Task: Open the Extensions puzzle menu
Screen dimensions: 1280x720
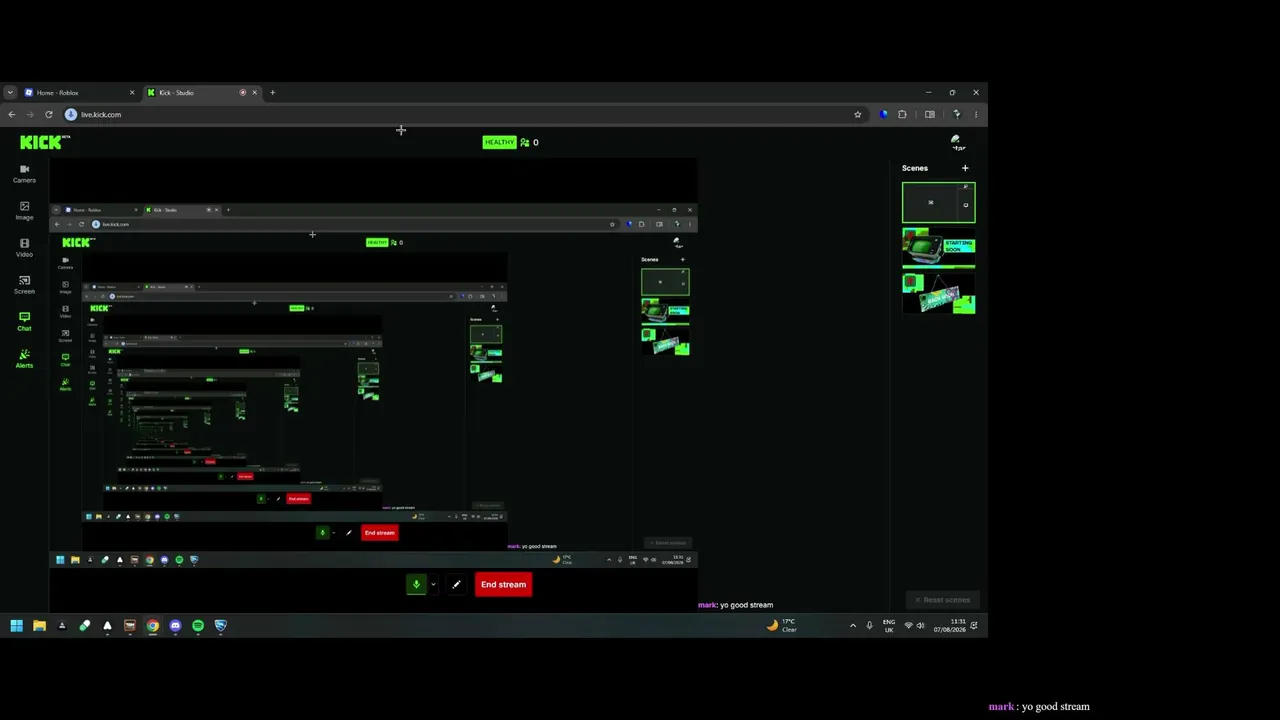Action: (x=902, y=115)
